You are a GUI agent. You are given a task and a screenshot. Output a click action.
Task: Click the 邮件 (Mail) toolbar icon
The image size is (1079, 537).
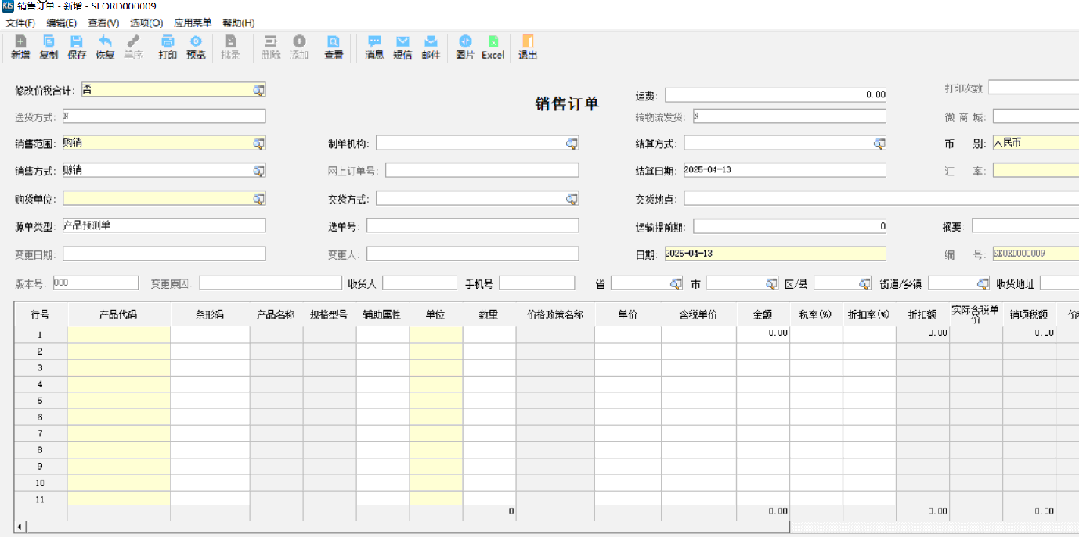(431, 47)
